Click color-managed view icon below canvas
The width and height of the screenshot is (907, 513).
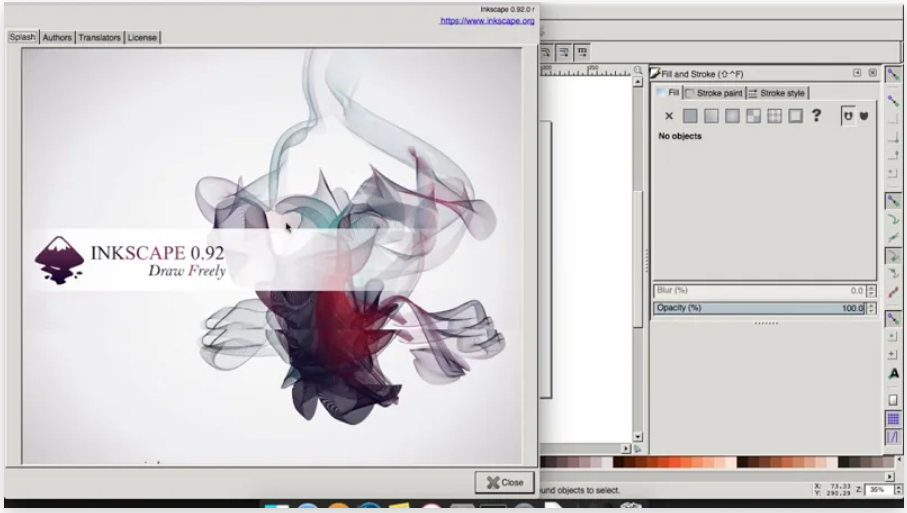click(x=637, y=449)
